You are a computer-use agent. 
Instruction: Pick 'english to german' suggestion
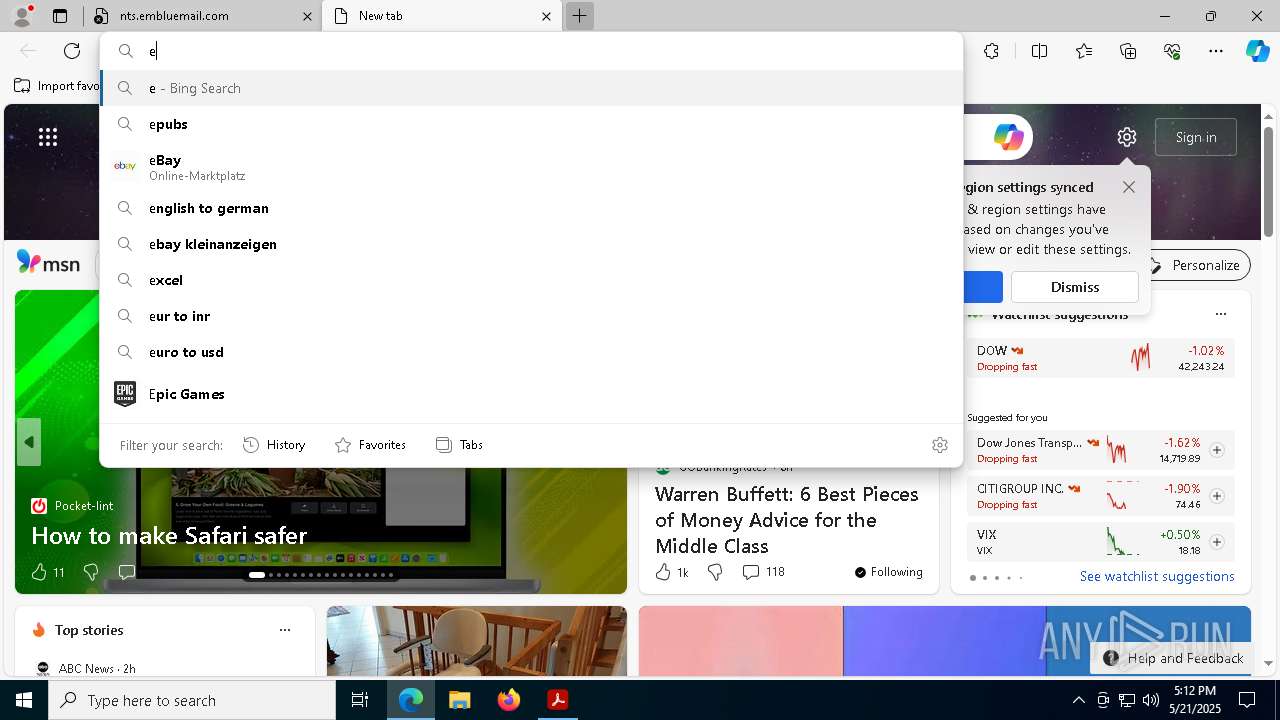click(531, 208)
